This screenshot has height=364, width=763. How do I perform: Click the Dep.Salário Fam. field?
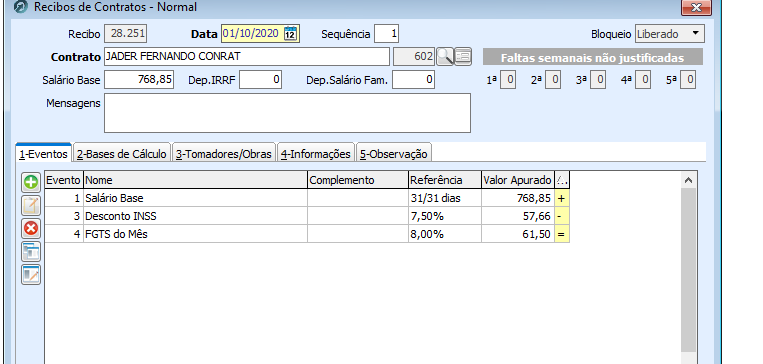coord(414,80)
